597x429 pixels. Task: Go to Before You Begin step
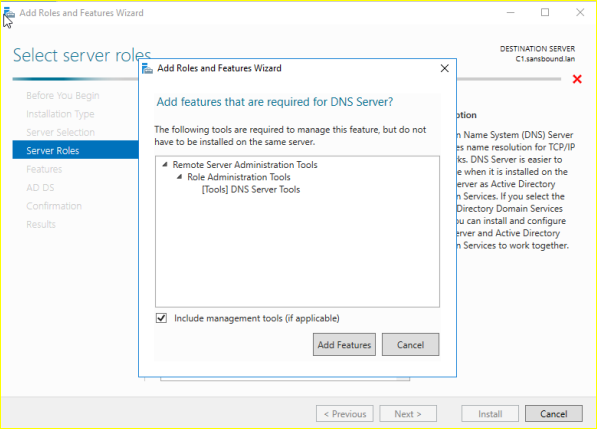click(63, 96)
